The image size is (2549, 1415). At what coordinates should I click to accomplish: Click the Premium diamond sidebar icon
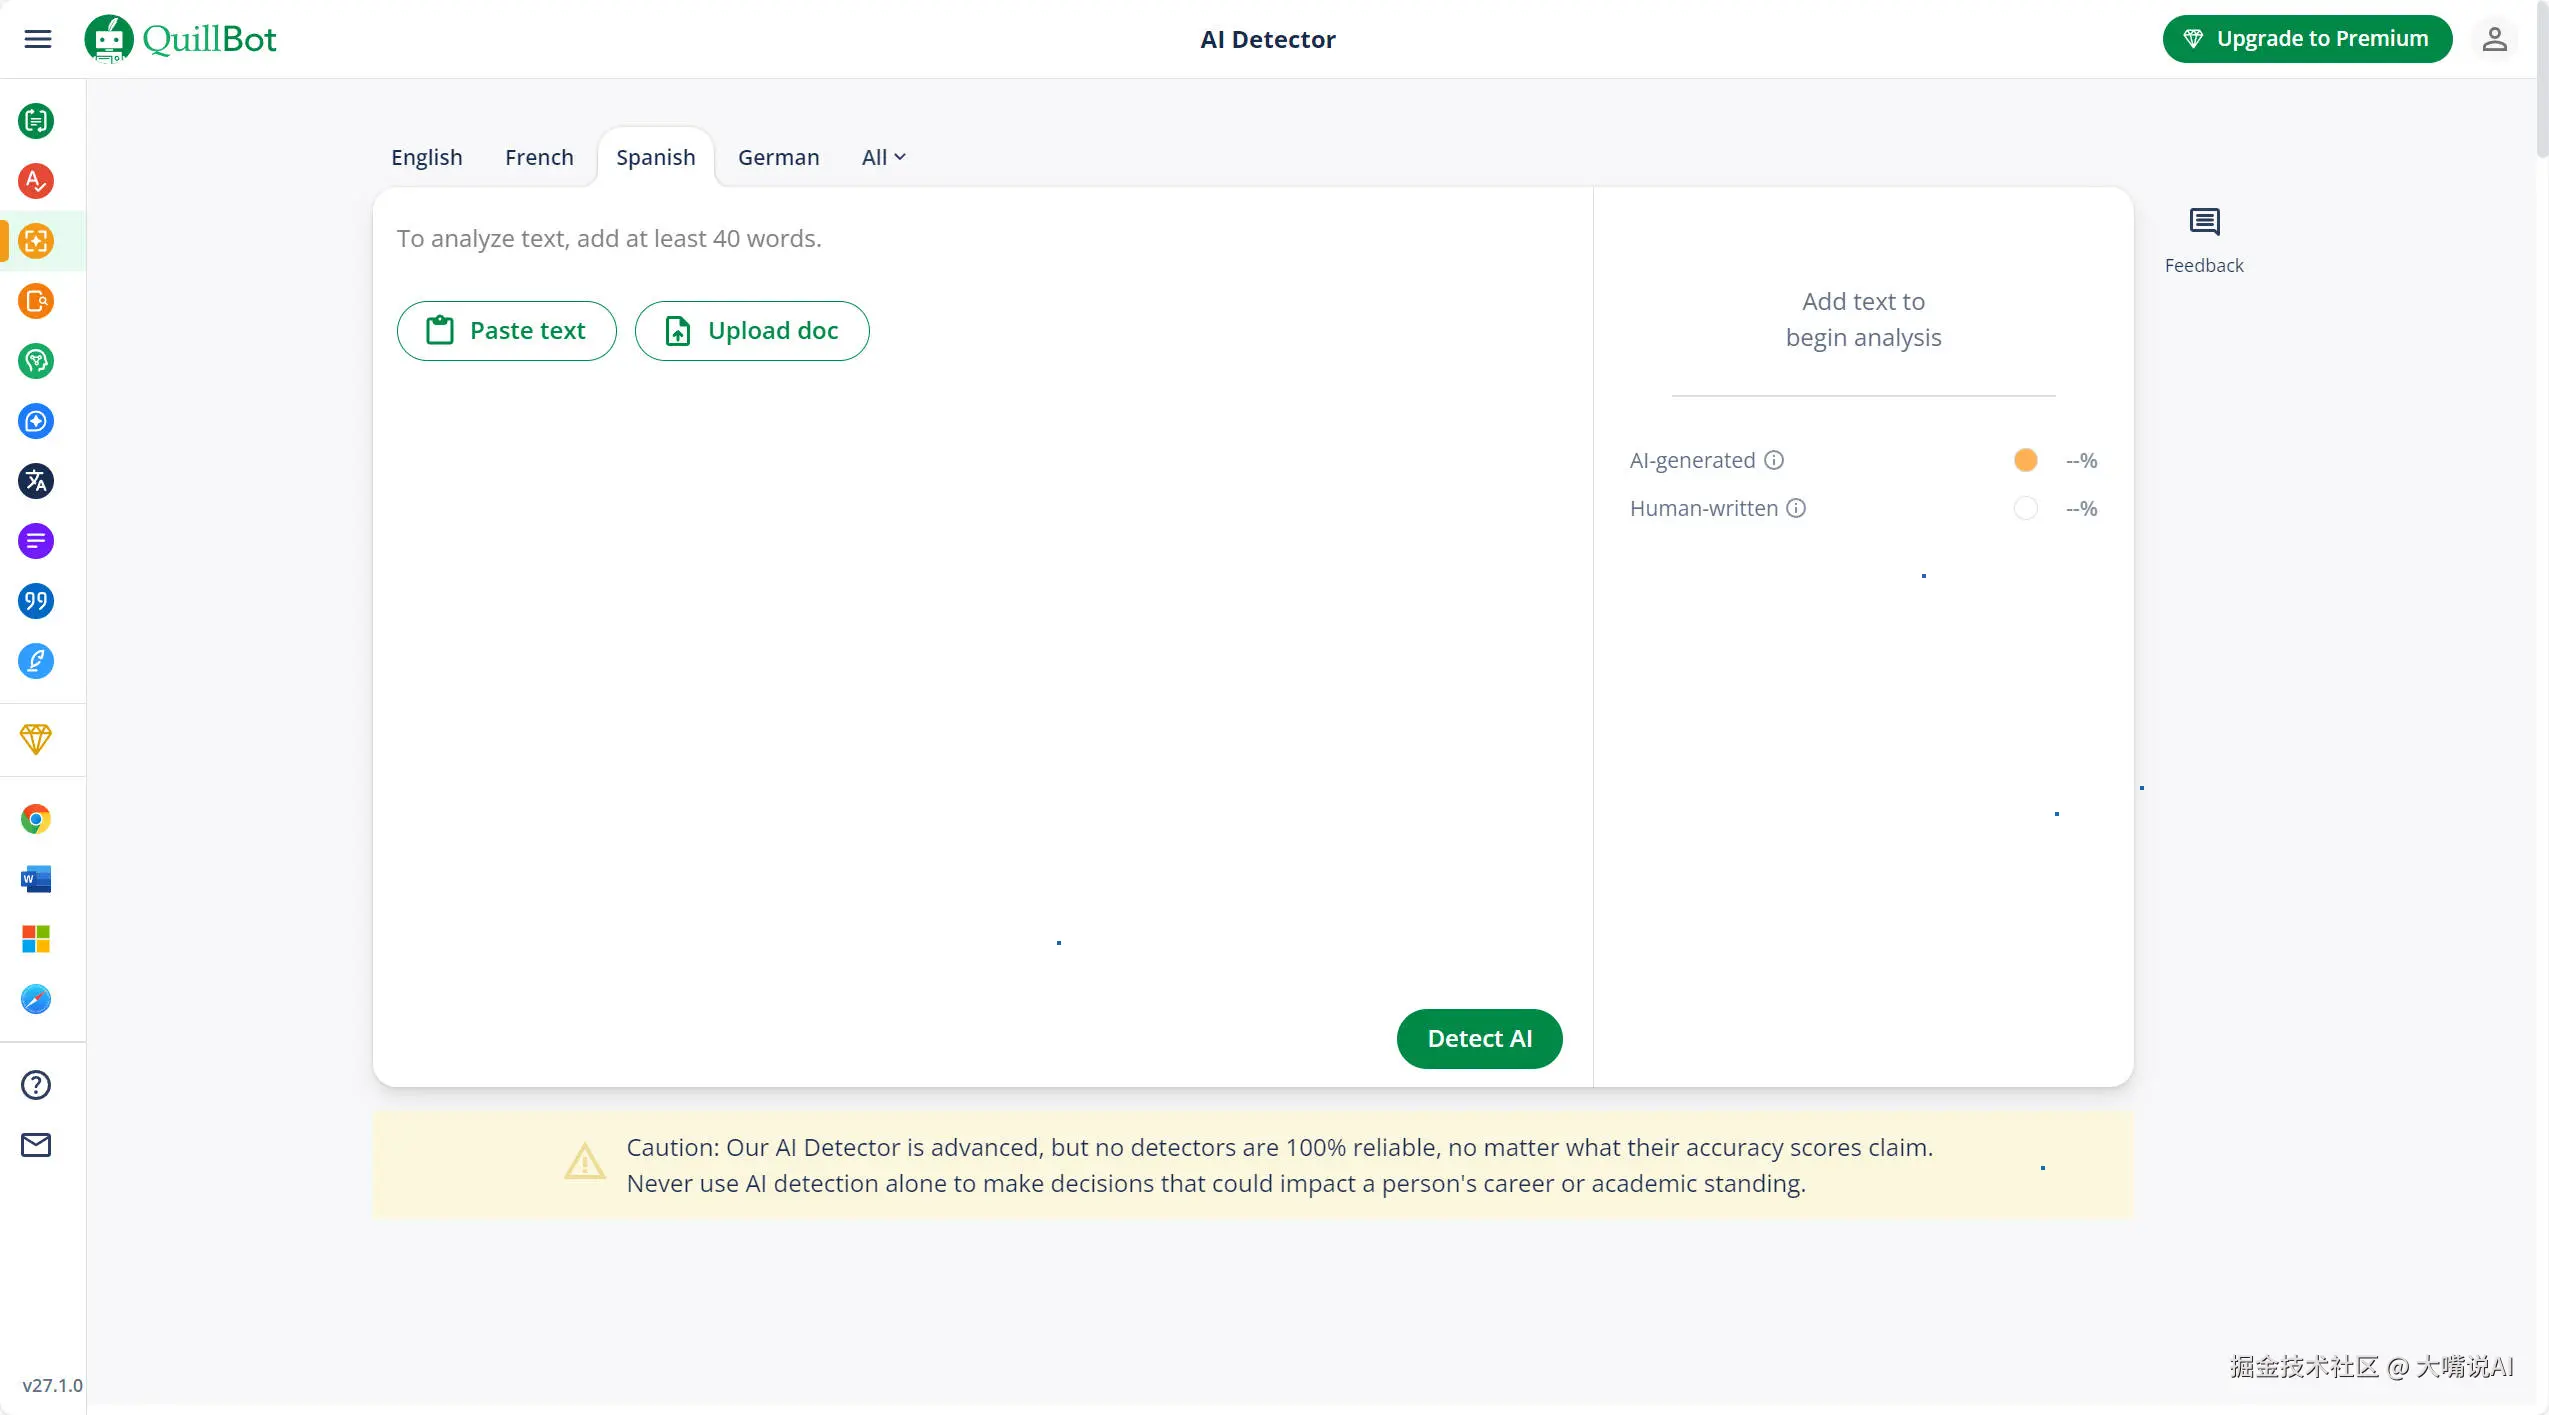36,739
